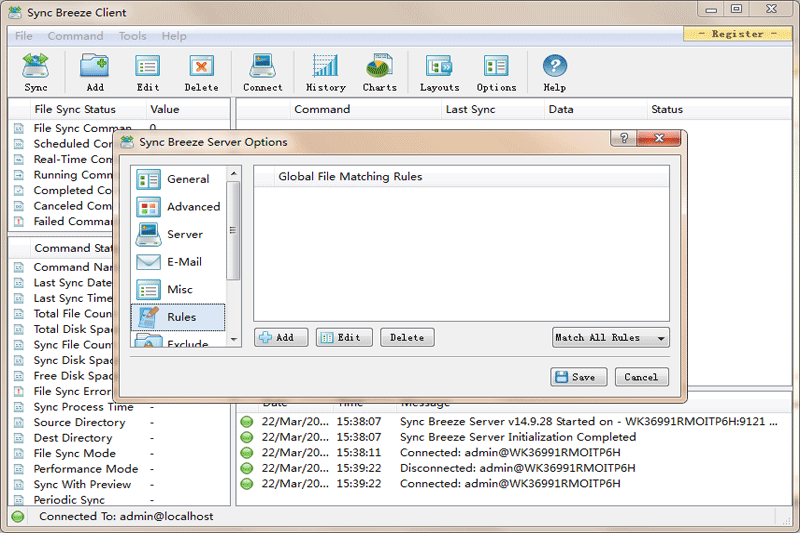Open the Match All Rules dropdown

click(611, 337)
